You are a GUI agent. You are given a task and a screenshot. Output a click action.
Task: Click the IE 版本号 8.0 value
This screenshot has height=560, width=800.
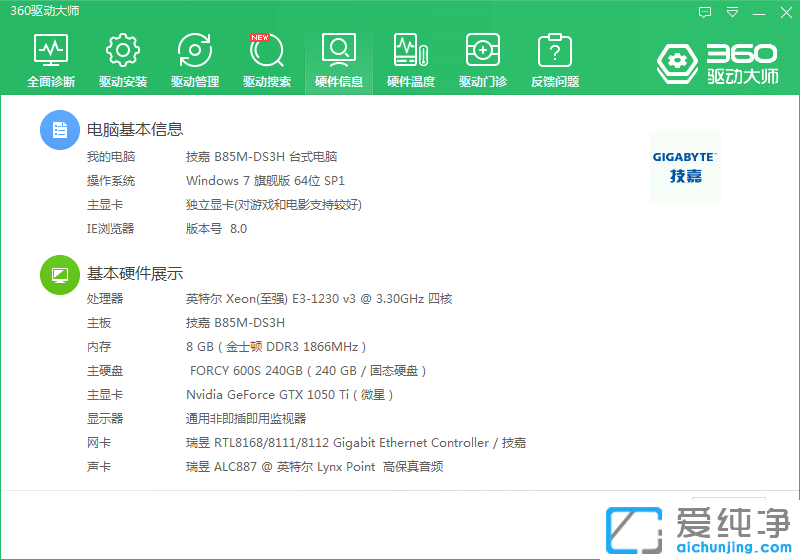[216, 228]
